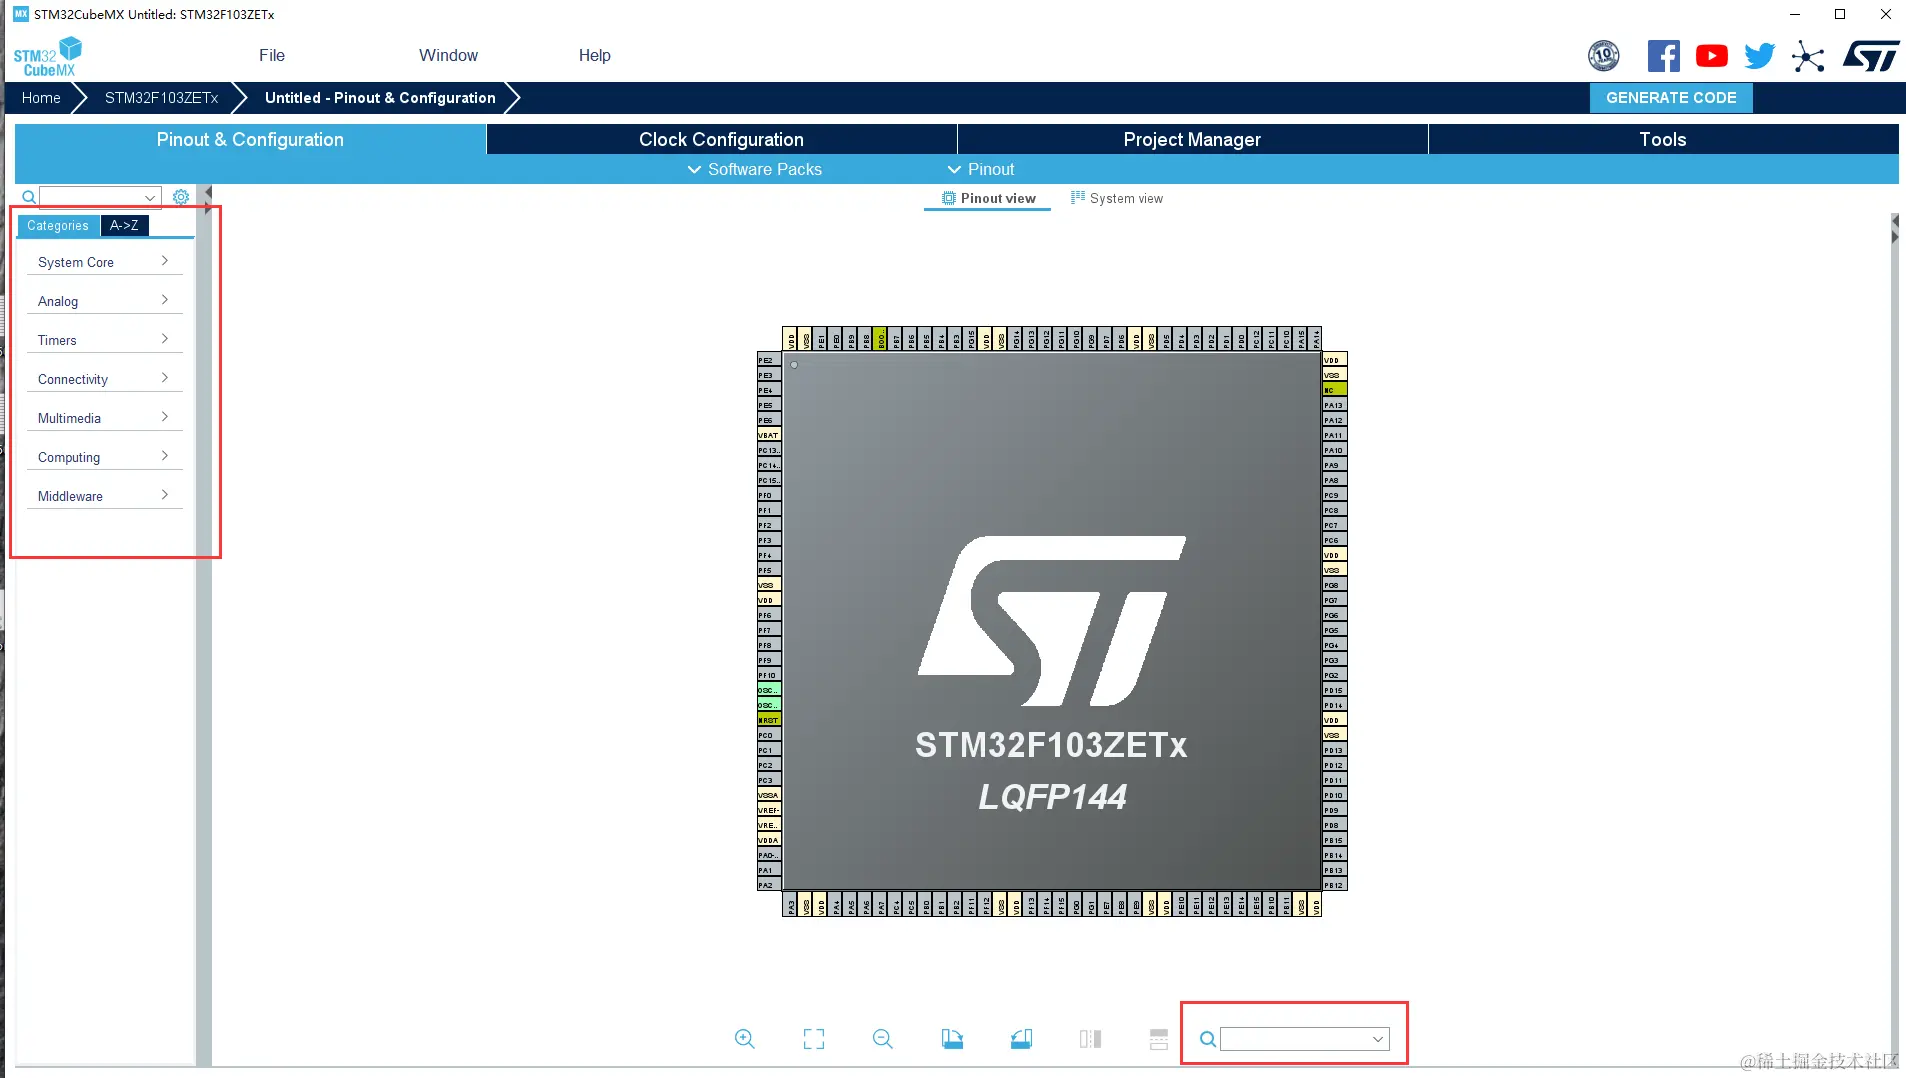1906x1078 pixels.
Task: Open the ST community network icon
Action: [x=1808, y=56]
